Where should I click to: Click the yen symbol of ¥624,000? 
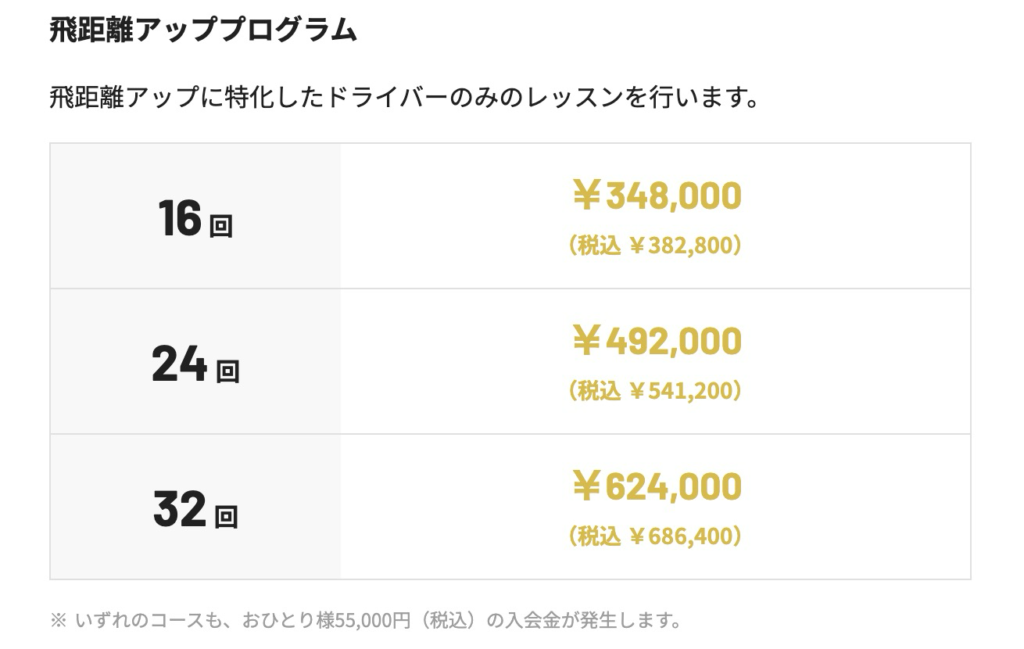click(586, 487)
